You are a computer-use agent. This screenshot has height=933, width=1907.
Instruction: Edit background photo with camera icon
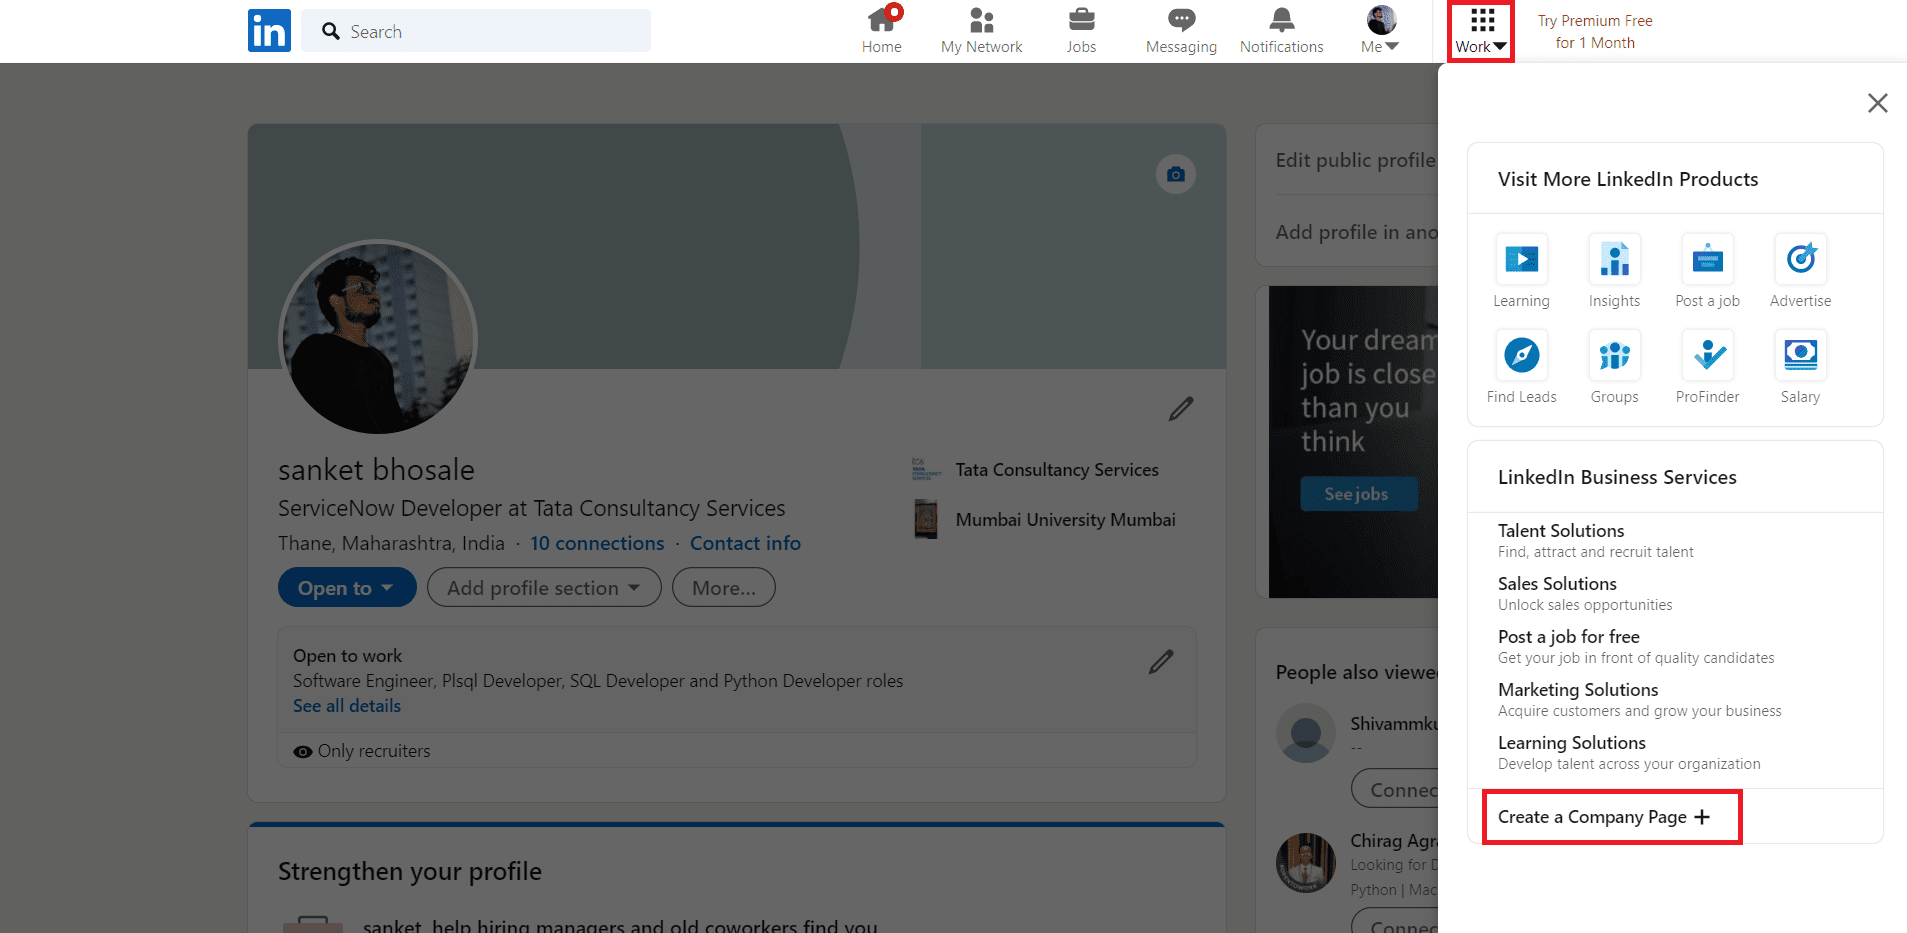point(1176,174)
